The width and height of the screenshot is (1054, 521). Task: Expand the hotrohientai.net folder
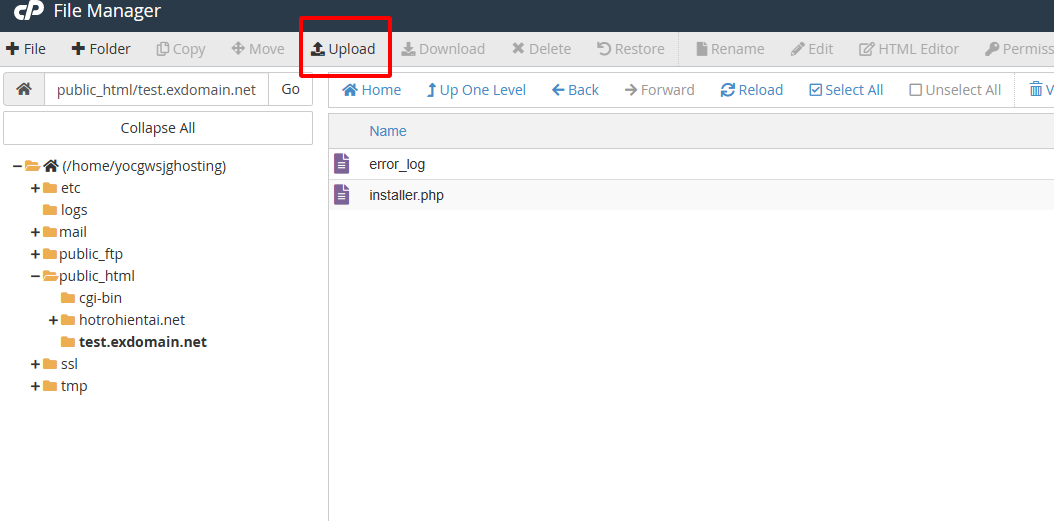(54, 320)
